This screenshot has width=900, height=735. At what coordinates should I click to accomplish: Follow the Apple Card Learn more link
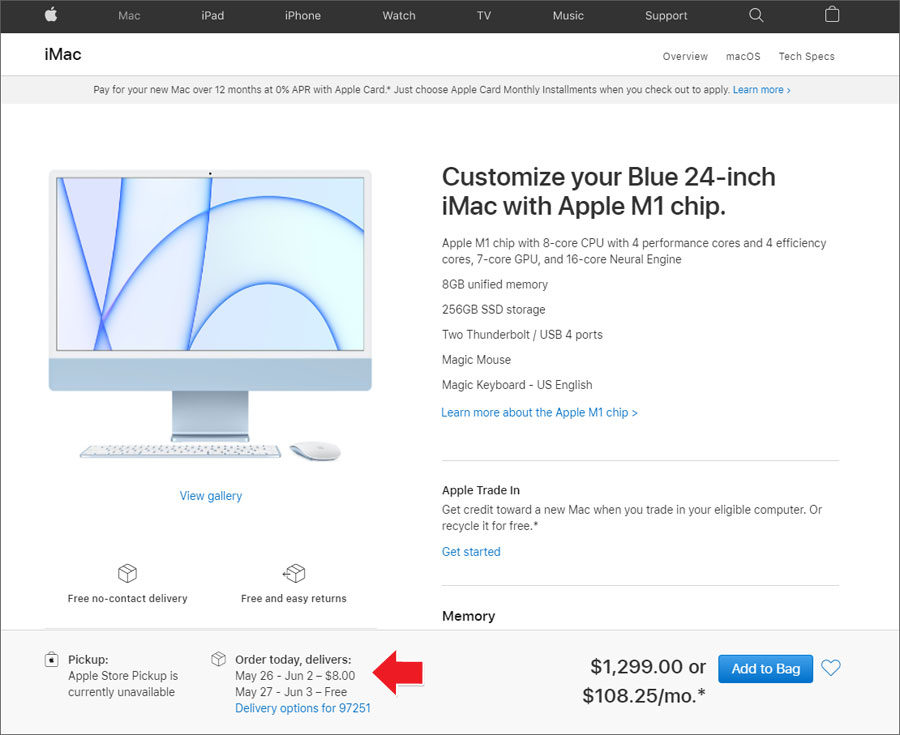click(x=761, y=90)
